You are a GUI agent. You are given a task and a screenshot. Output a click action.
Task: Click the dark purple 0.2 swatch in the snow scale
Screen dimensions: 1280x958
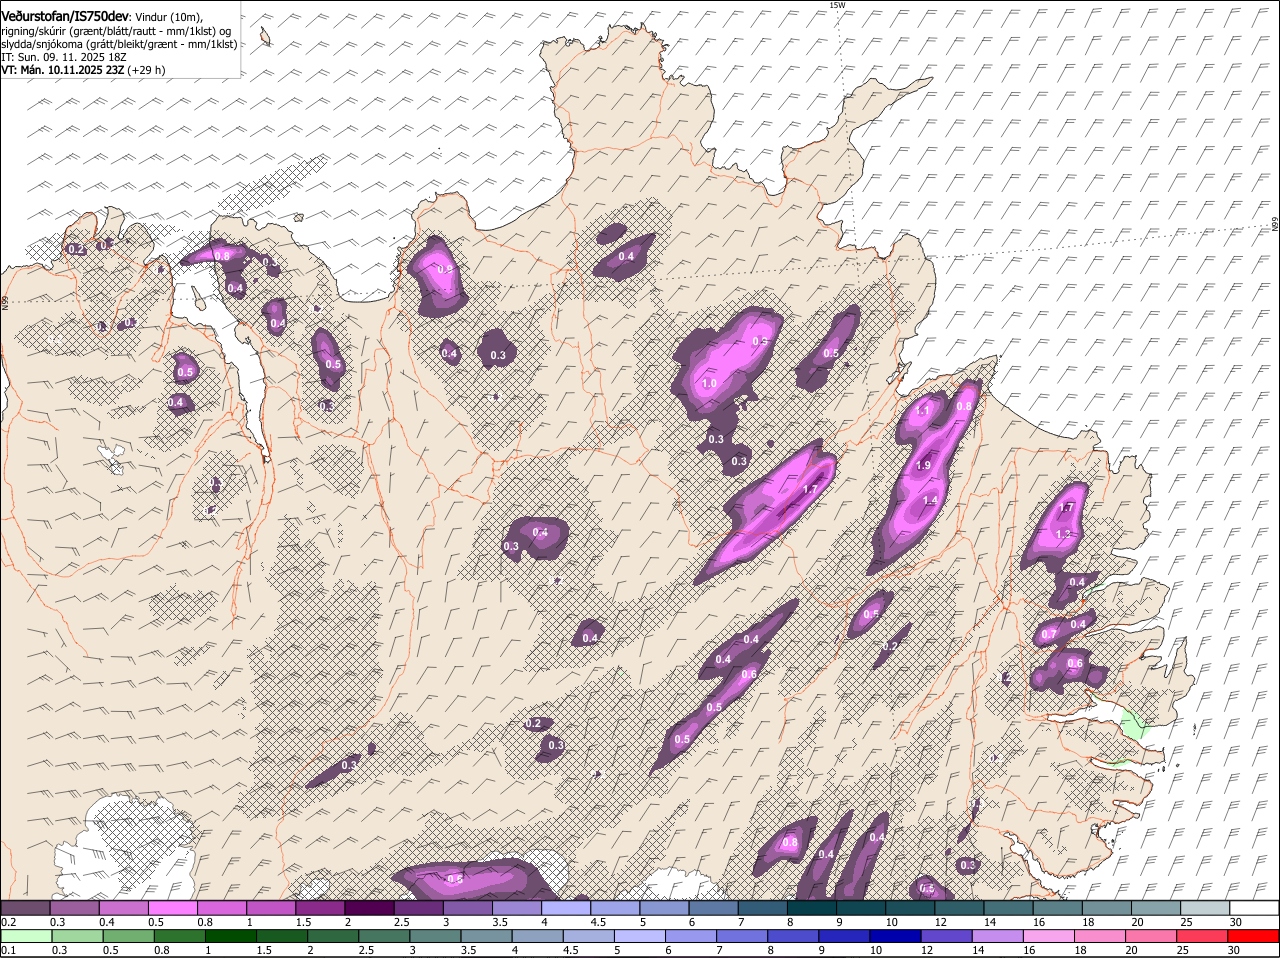(26, 908)
